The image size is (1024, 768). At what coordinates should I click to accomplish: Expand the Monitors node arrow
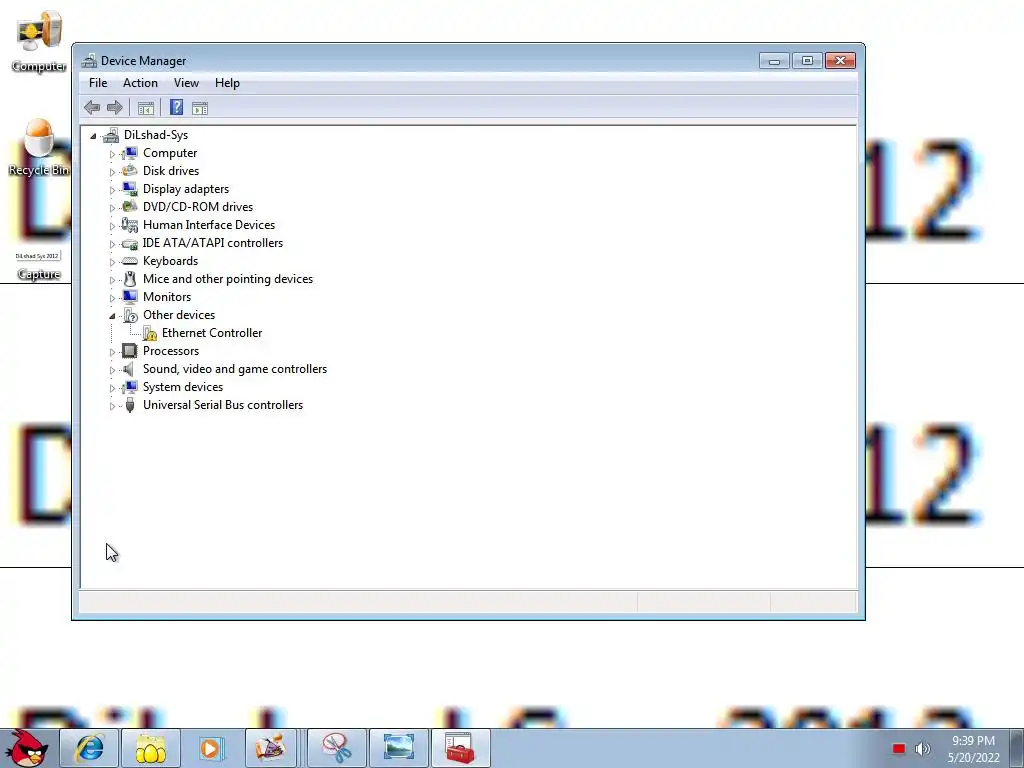pos(112,298)
